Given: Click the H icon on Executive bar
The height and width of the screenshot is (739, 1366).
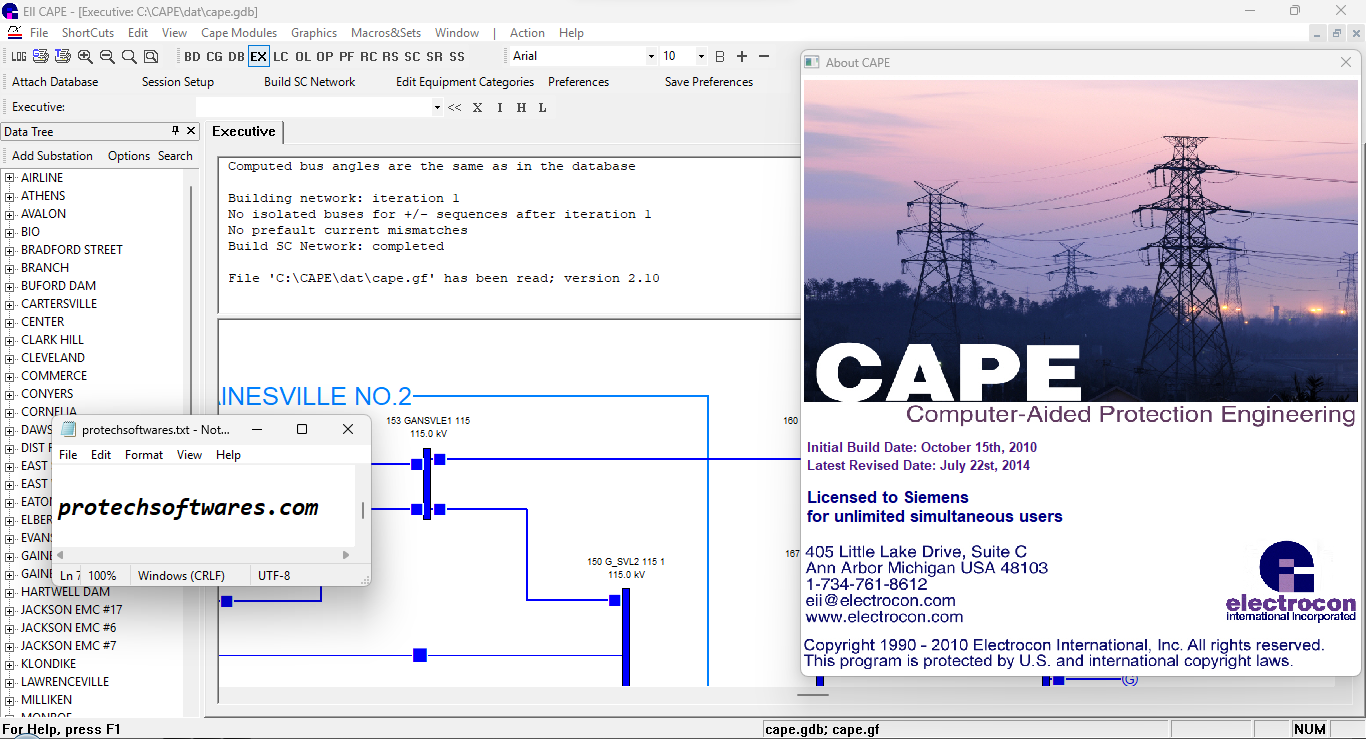Looking at the screenshot, I should (521, 107).
